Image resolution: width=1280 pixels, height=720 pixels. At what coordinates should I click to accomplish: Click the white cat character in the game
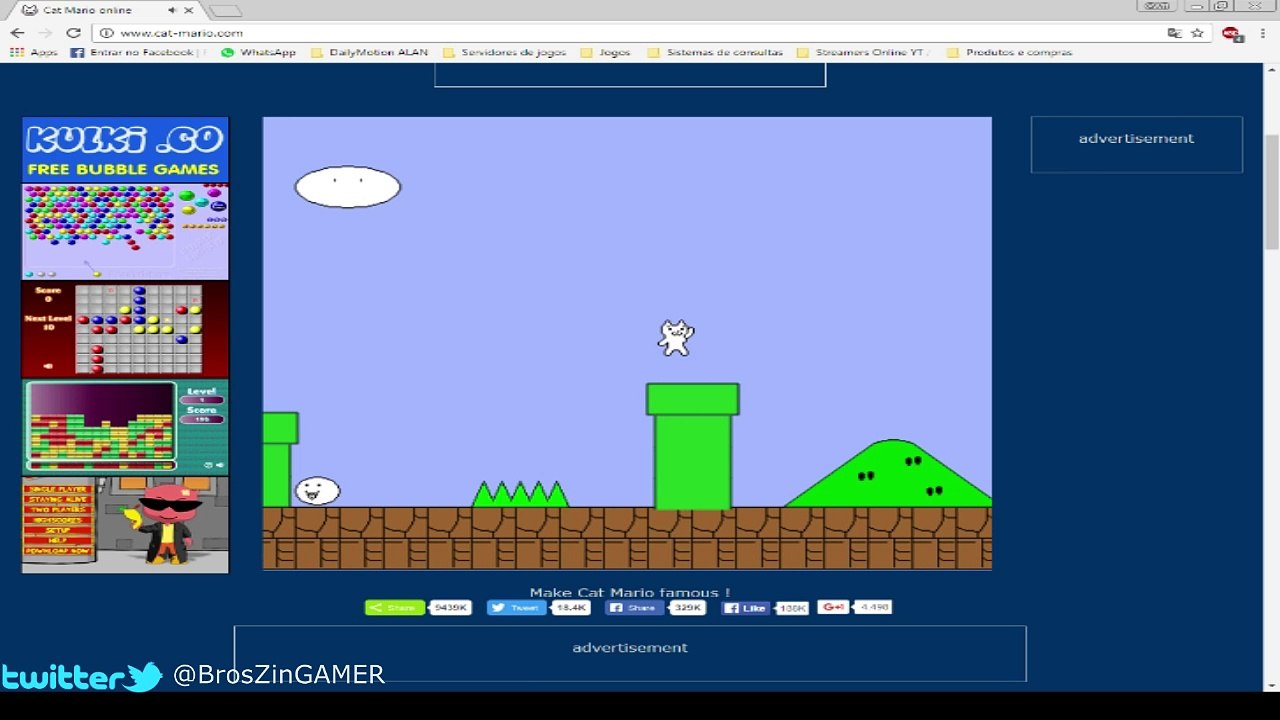676,338
